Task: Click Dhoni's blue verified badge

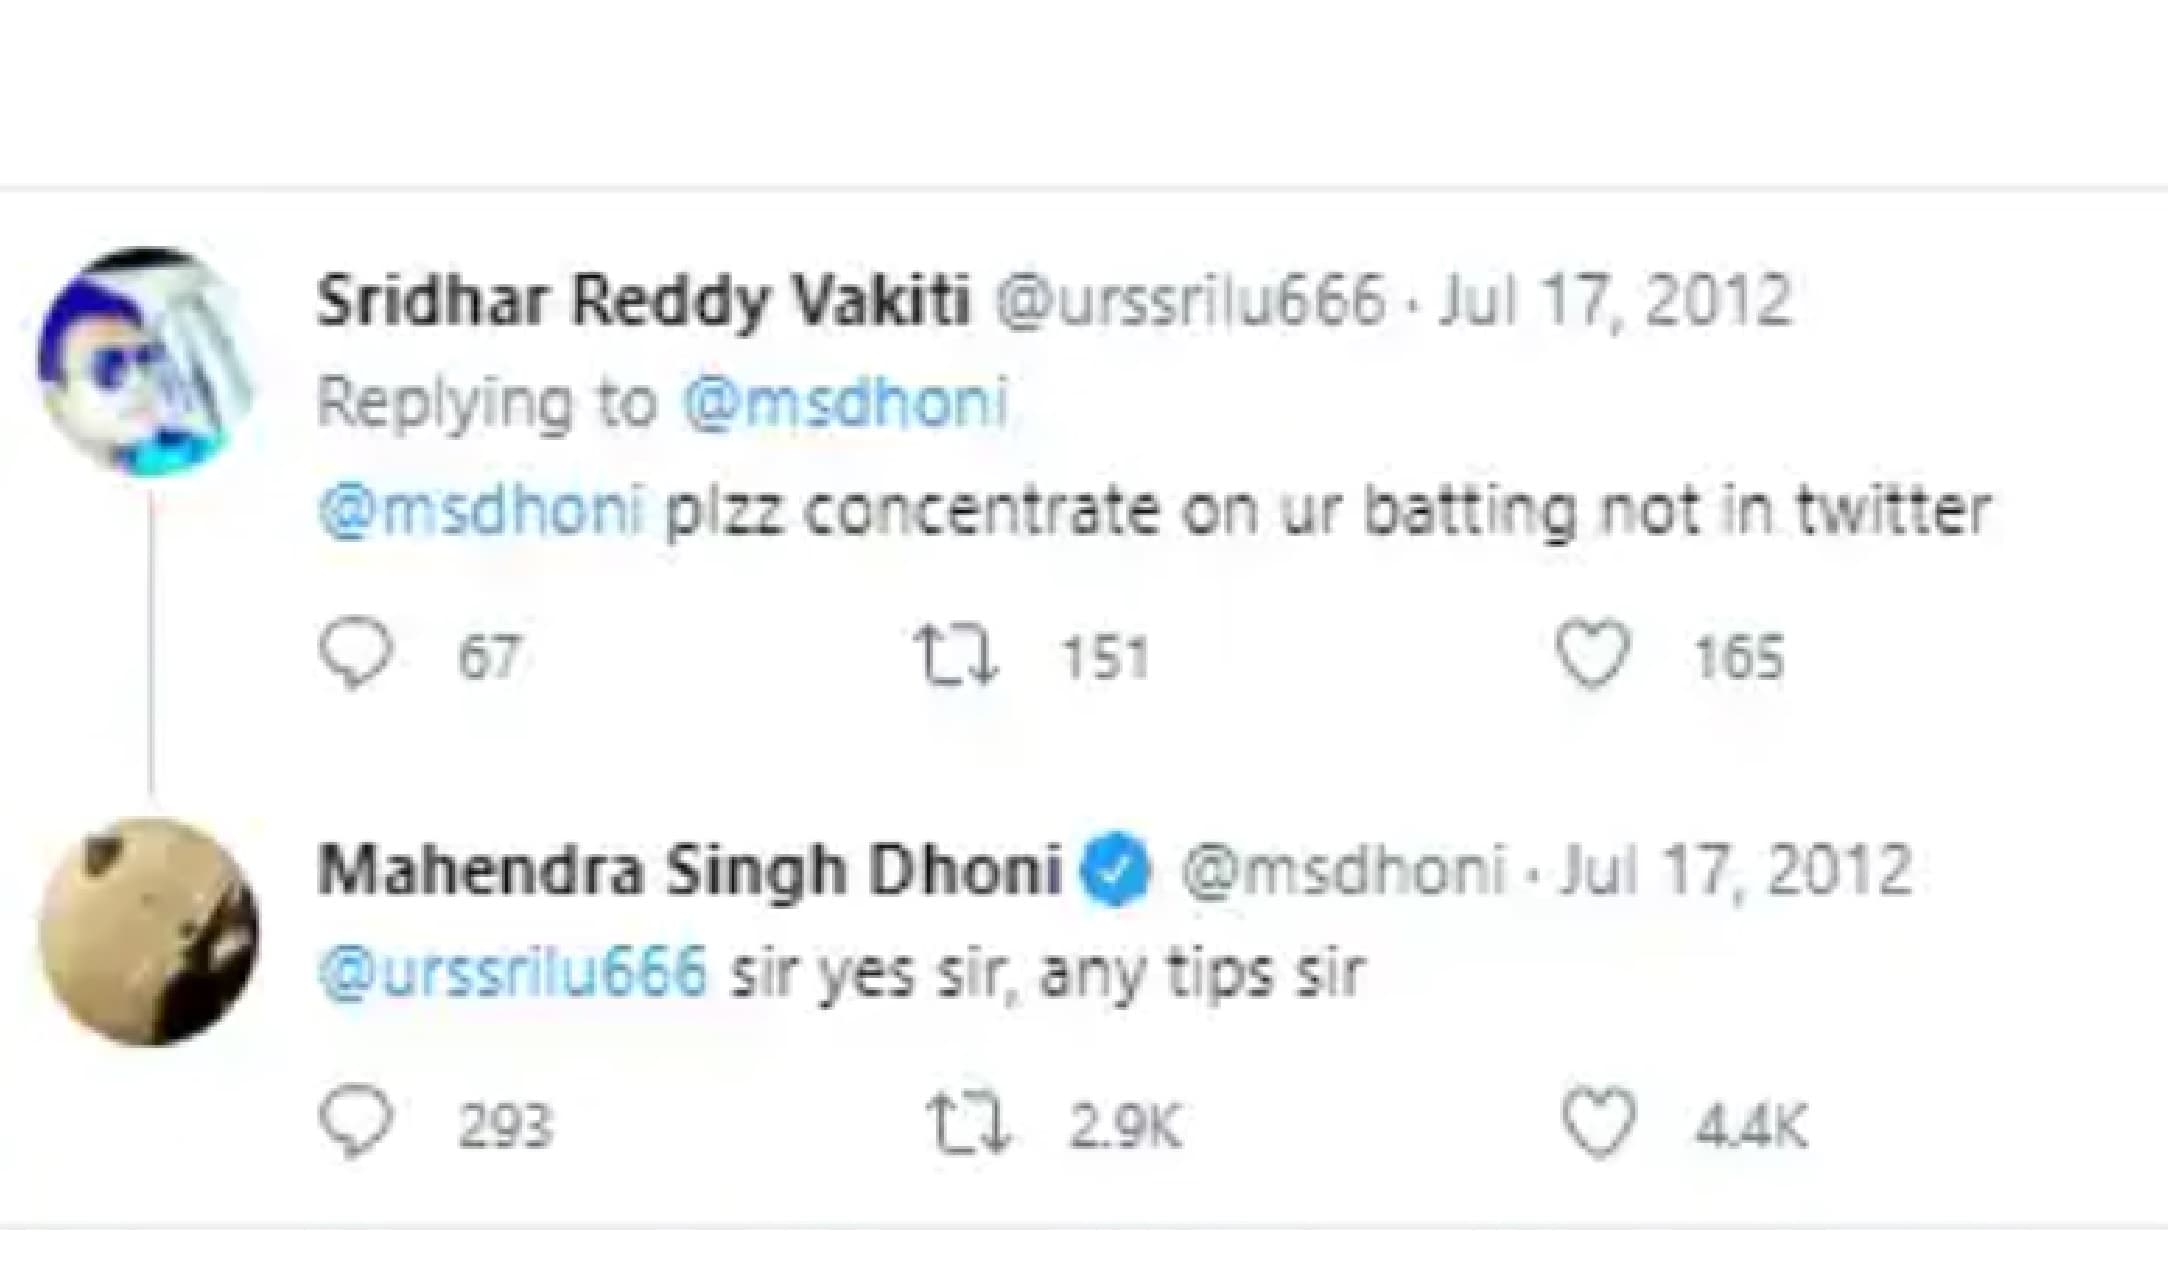Action: point(1117,872)
